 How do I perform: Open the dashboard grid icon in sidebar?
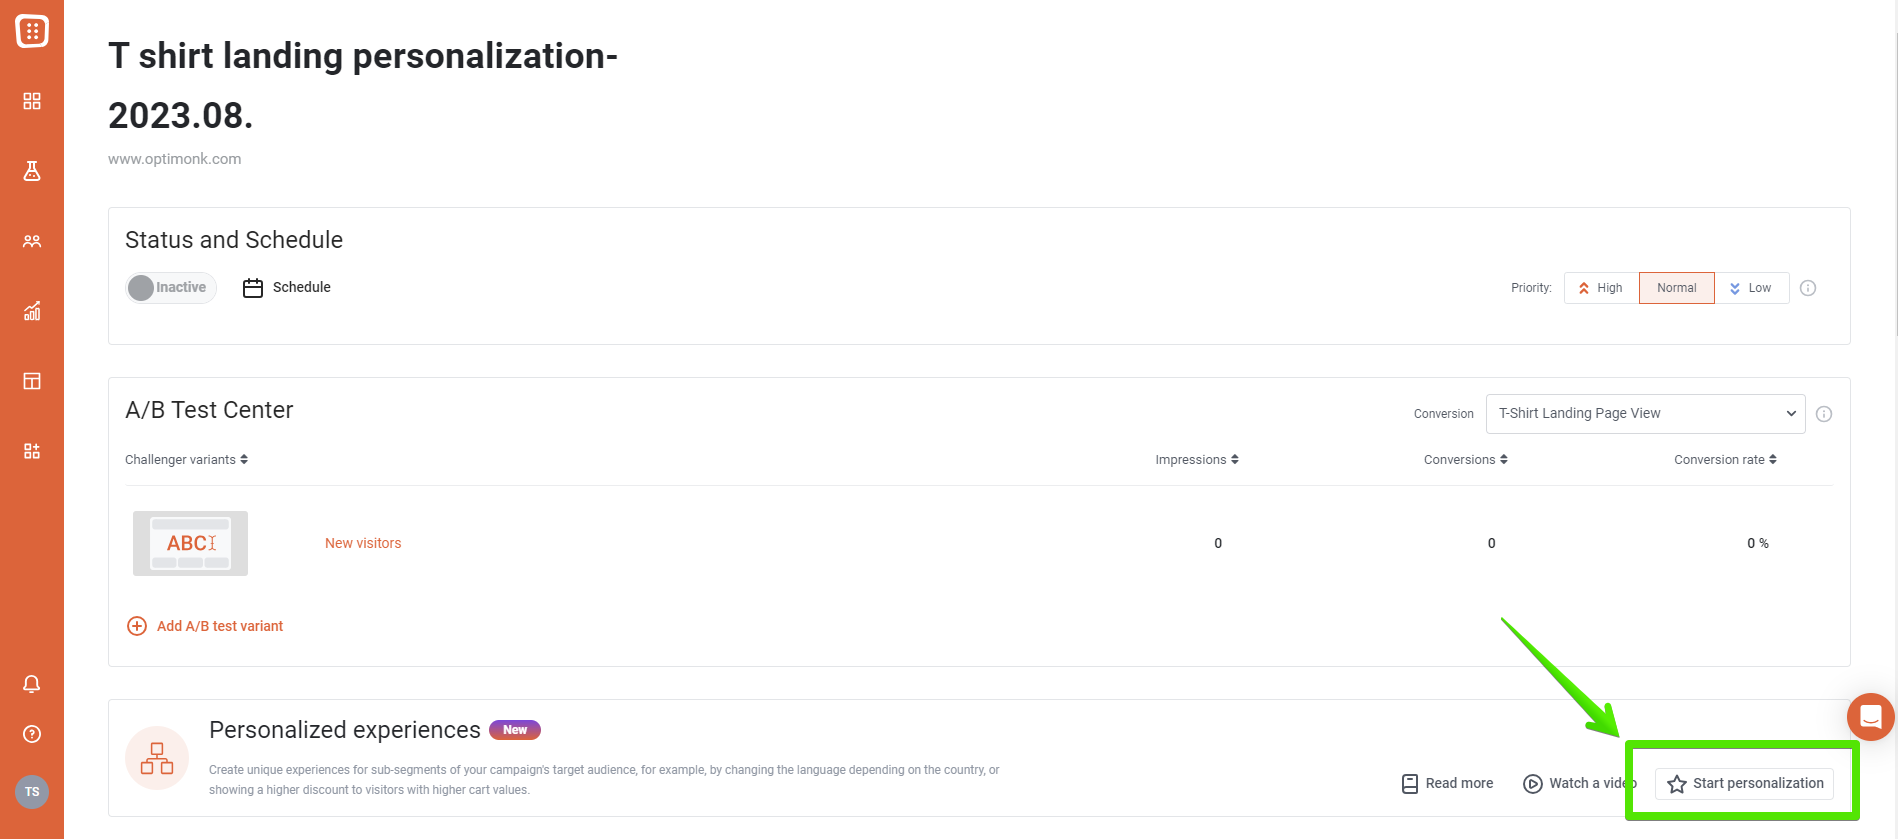tap(32, 101)
